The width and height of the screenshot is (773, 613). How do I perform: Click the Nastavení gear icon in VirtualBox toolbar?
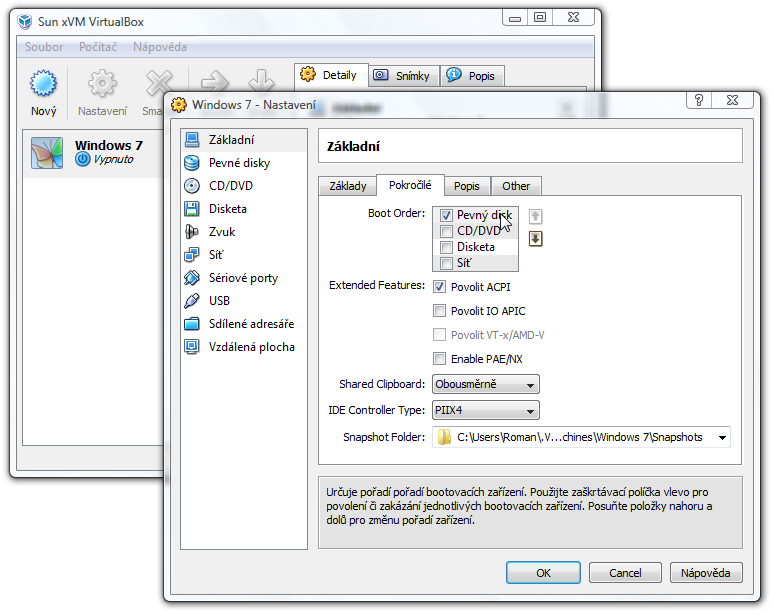[x=102, y=83]
